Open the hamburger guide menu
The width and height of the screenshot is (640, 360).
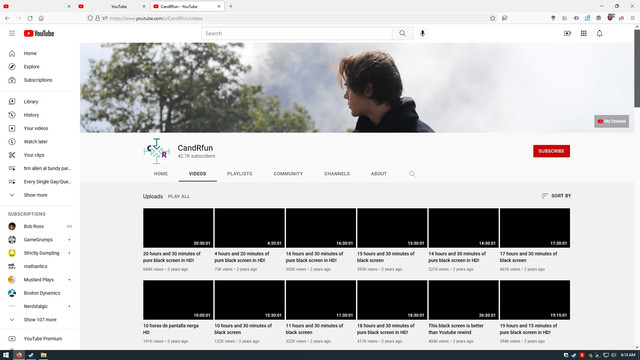click(12, 33)
